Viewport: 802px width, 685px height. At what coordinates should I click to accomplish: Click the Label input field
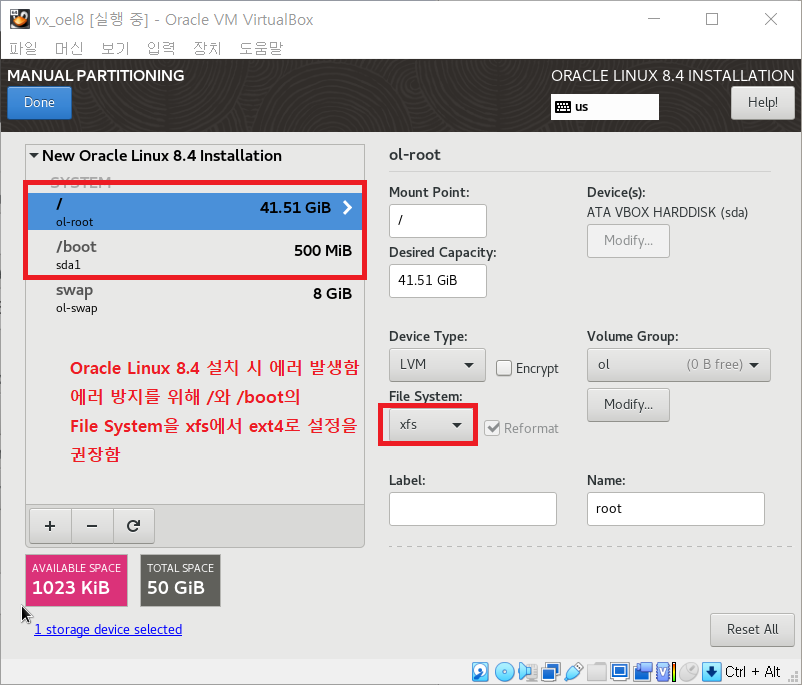coord(473,509)
